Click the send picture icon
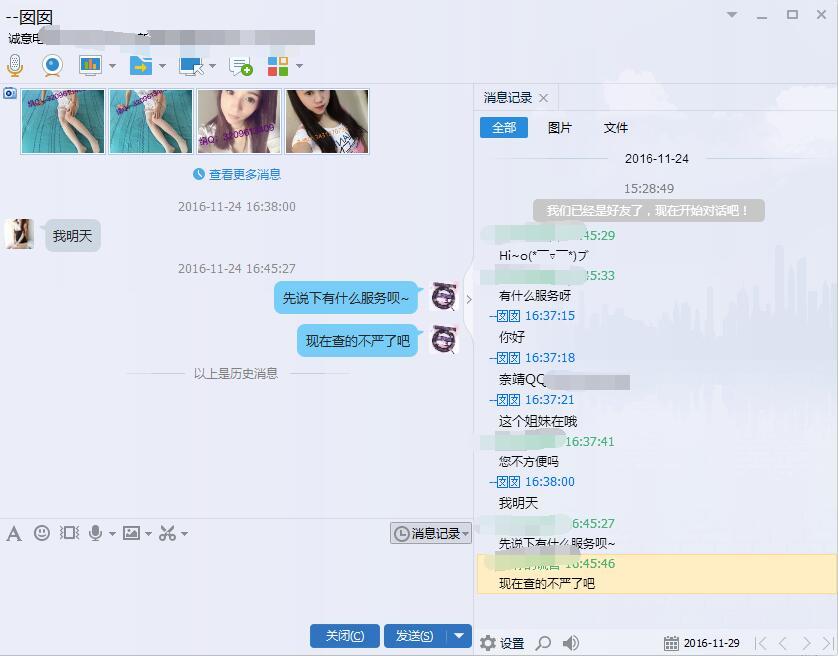Image resolution: width=838 pixels, height=656 pixels. pos(131,533)
